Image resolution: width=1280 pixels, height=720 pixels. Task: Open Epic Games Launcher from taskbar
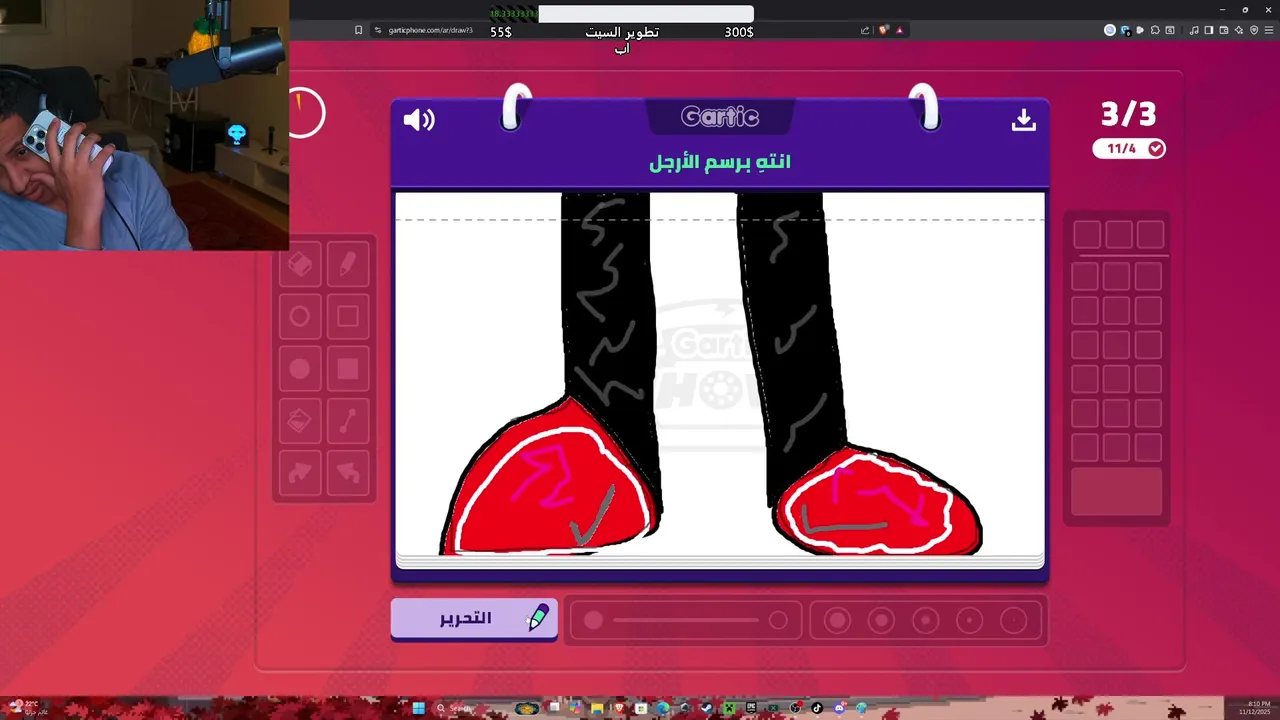point(751,708)
